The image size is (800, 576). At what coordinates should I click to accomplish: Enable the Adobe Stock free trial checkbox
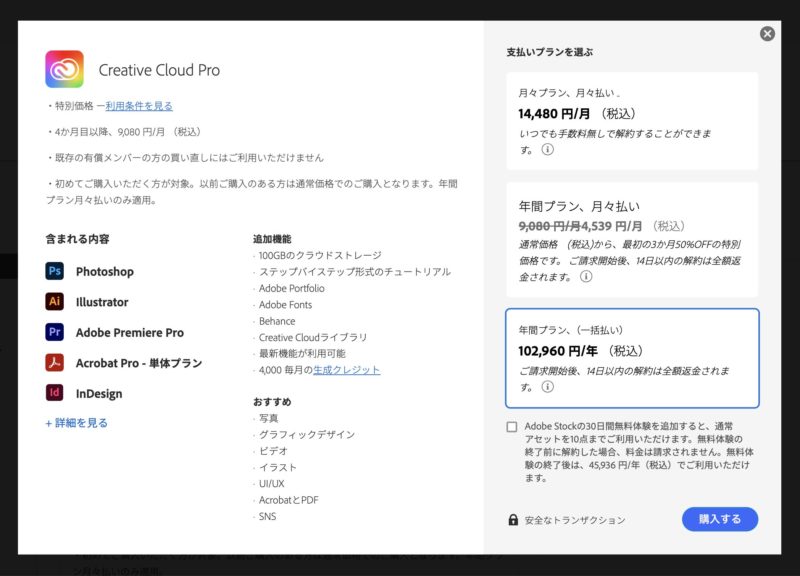[512, 427]
